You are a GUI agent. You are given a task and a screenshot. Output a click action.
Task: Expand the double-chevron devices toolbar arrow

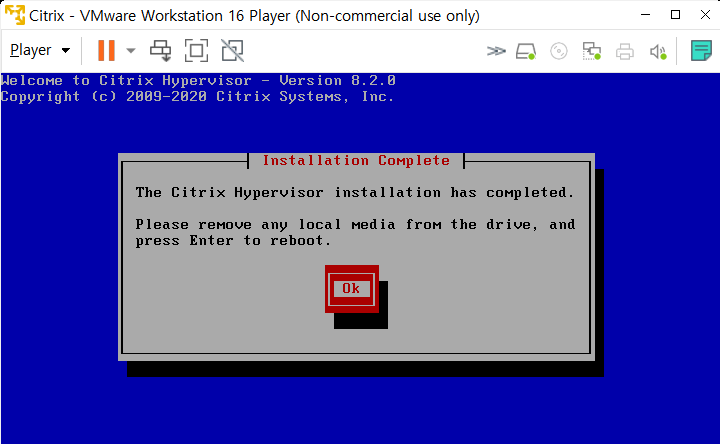click(496, 51)
